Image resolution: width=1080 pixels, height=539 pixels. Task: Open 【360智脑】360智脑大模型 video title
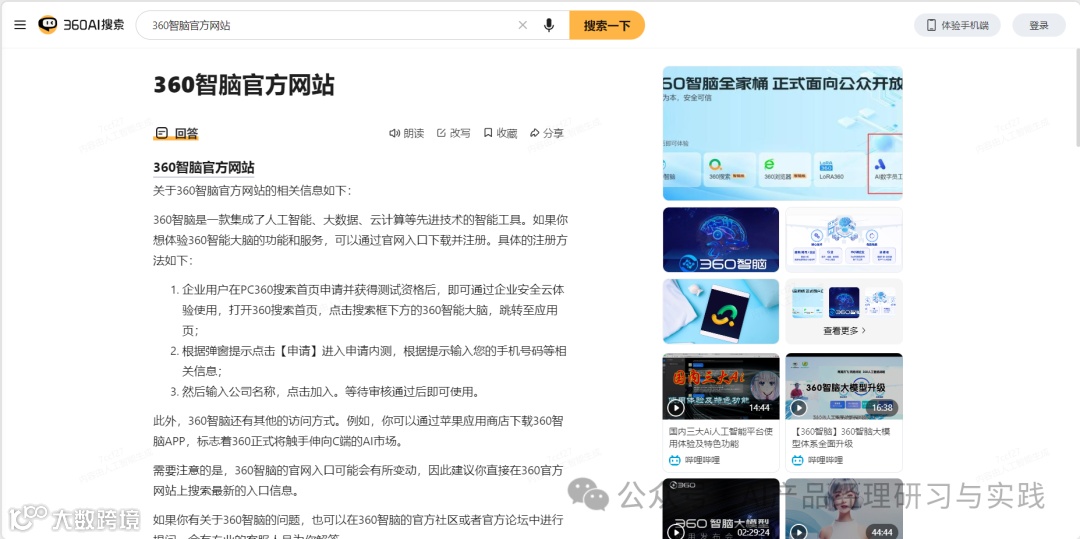(x=842, y=438)
